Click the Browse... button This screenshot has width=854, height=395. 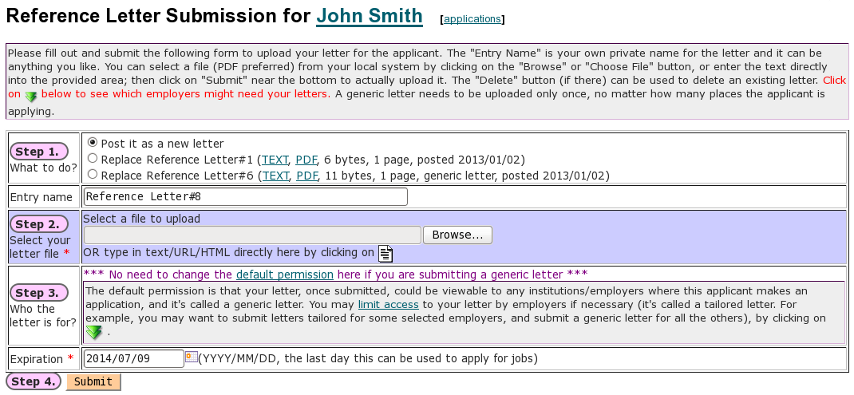pyautogui.click(x=458, y=235)
